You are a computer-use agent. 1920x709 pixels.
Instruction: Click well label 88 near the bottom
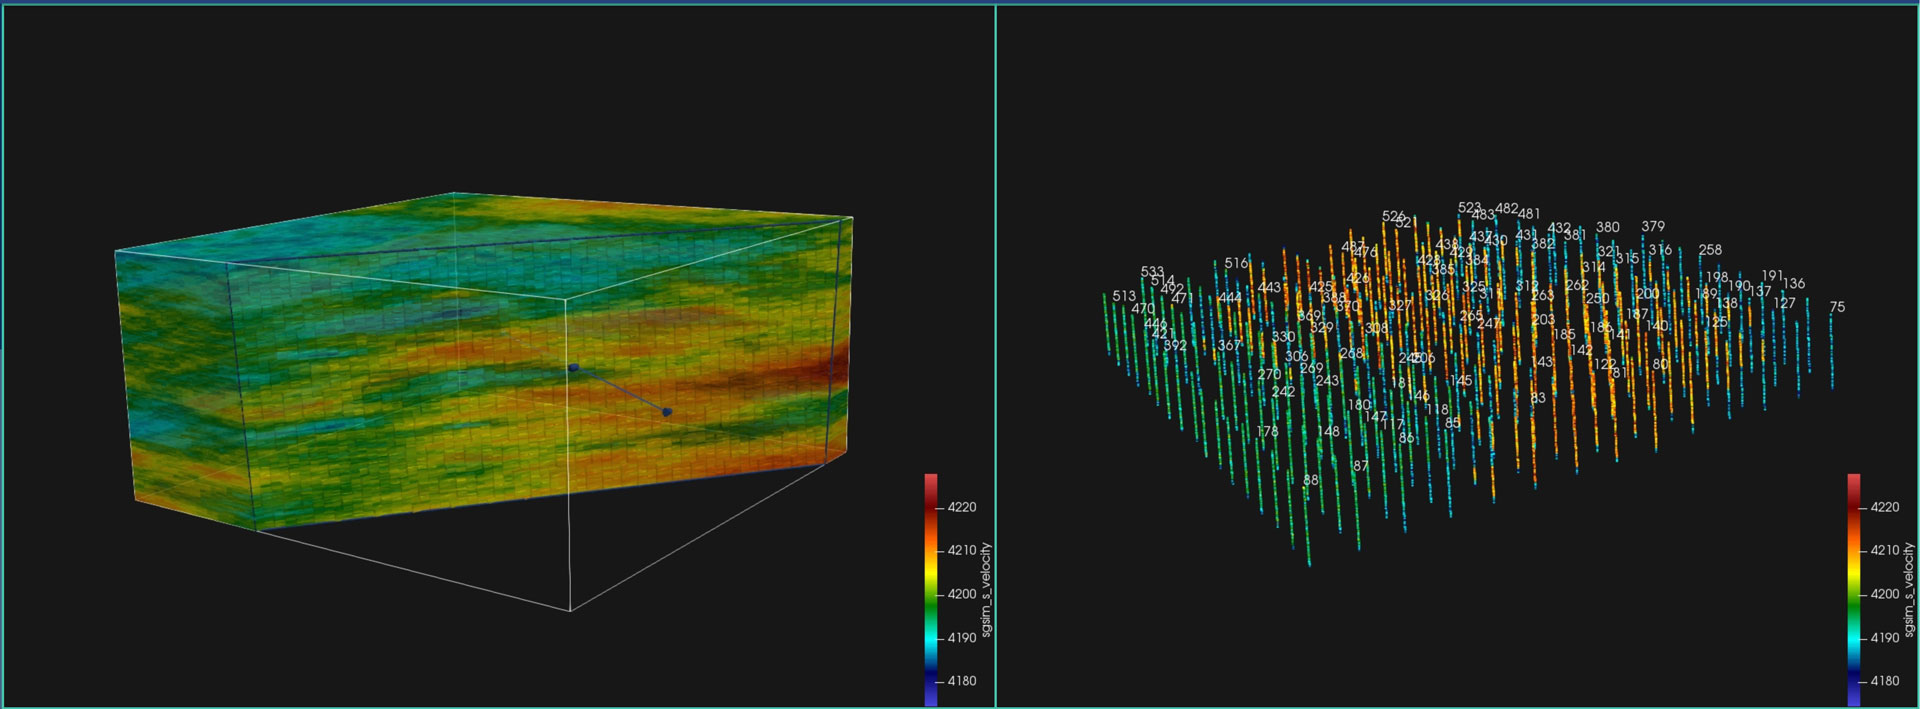tap(1311, 480)
